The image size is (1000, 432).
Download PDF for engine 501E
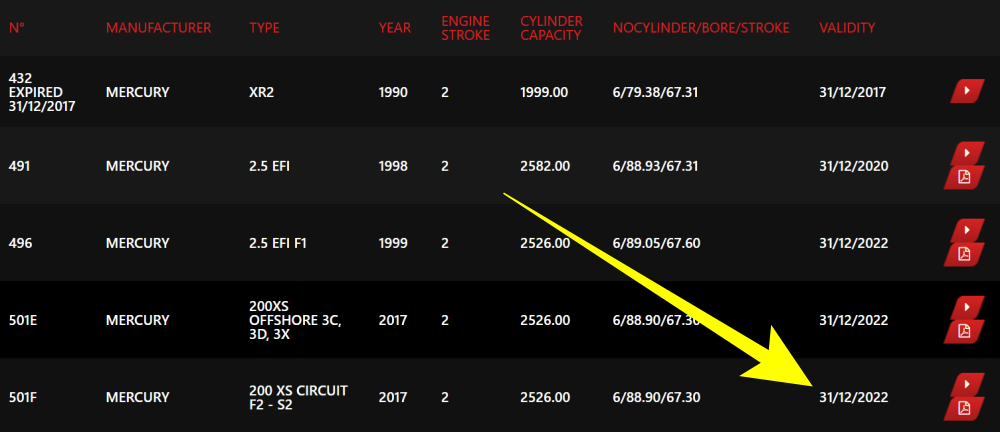click(x=964, y=331)
